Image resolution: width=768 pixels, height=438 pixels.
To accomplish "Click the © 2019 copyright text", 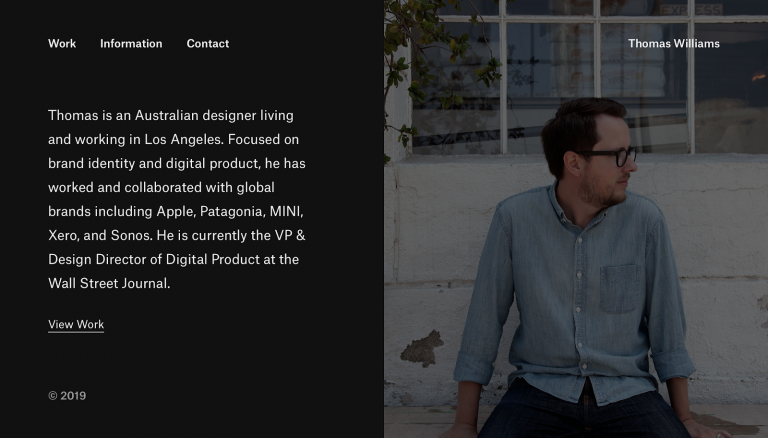I will point(67,396).
